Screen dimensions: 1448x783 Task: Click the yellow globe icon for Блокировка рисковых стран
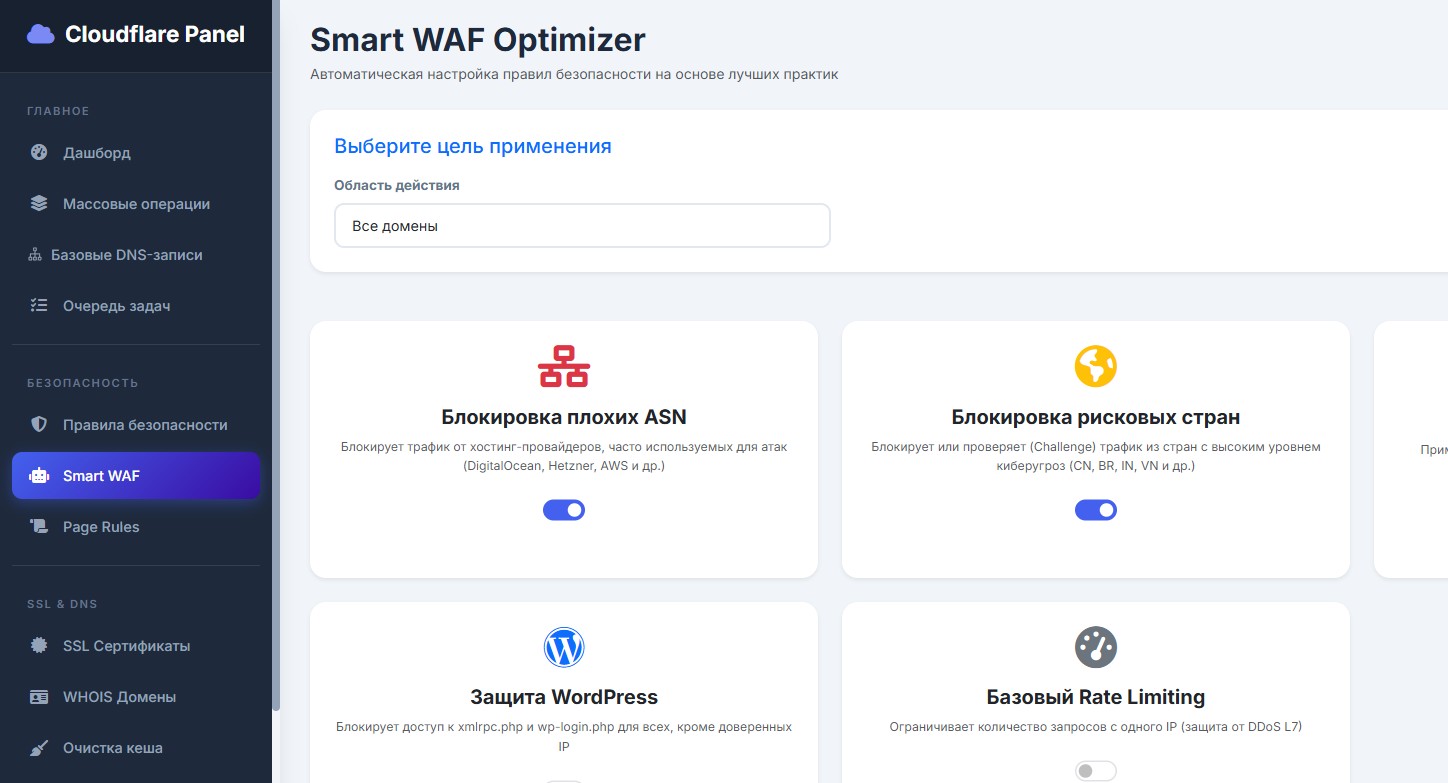tap(1096, 367)
